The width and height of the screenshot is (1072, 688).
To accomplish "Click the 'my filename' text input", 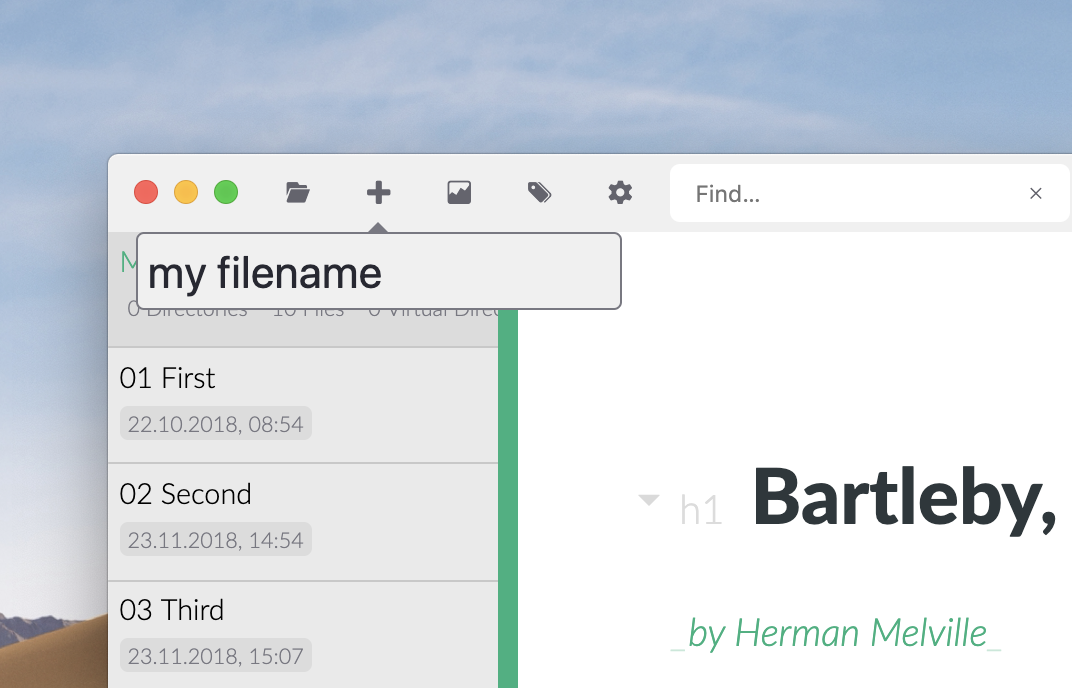I will coord(378,272).
